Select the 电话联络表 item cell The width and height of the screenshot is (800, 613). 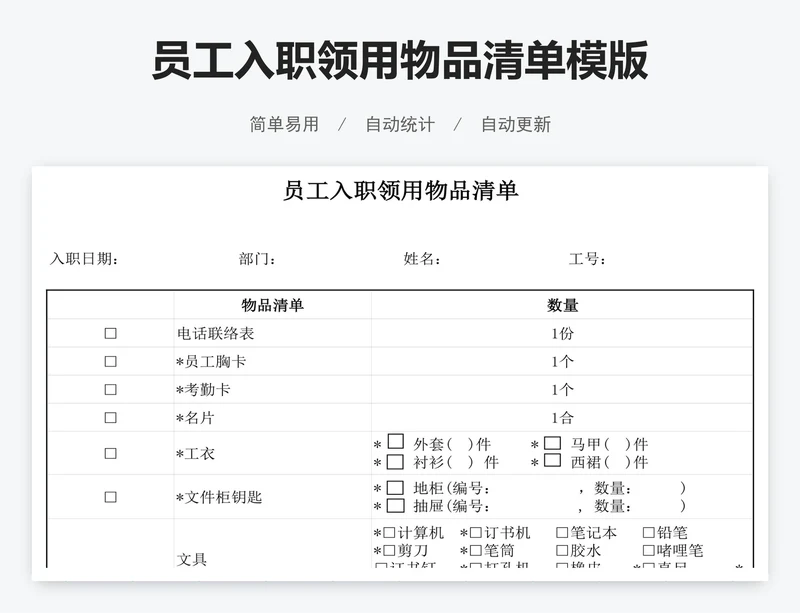[272, 333]
